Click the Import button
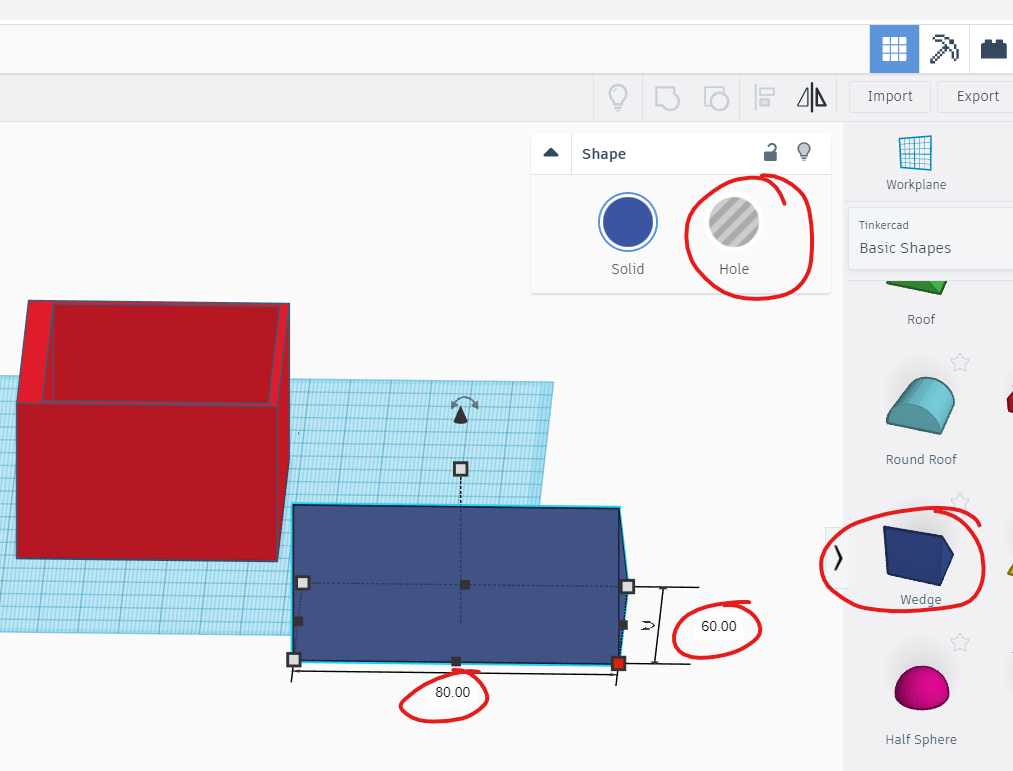 click(890, 96)
